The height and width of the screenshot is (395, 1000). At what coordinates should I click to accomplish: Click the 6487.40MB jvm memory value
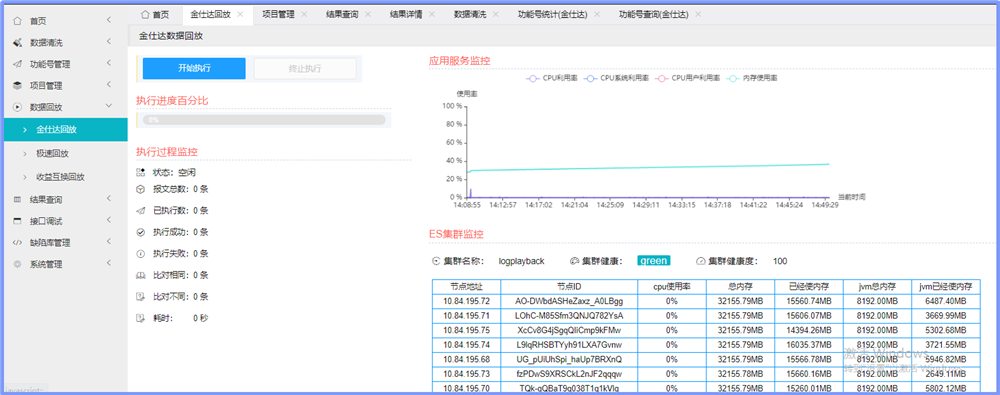pyautogui.click(x=946, y=301)
